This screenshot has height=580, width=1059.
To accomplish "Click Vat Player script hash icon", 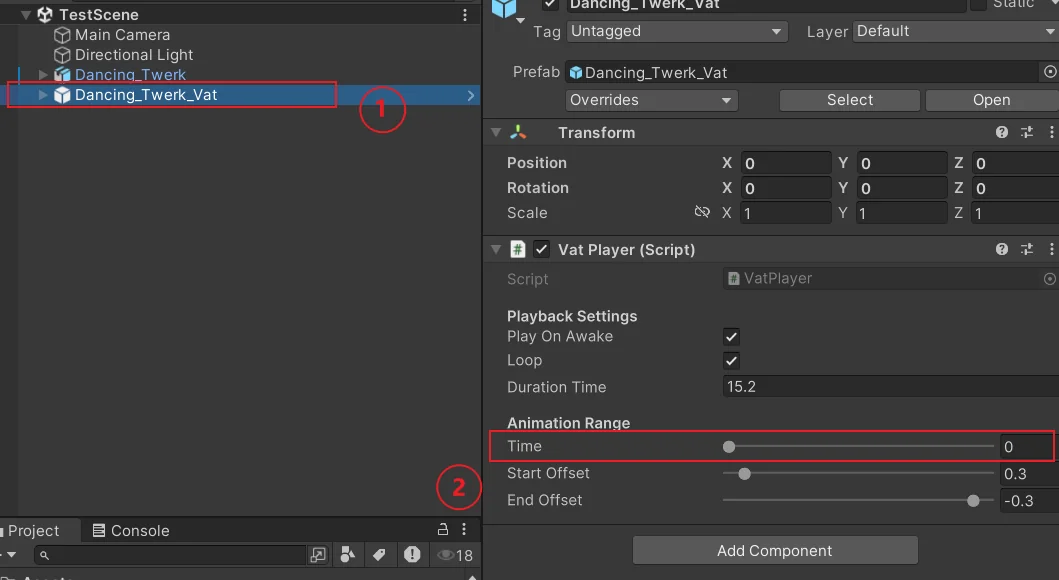I will point(518,249).
